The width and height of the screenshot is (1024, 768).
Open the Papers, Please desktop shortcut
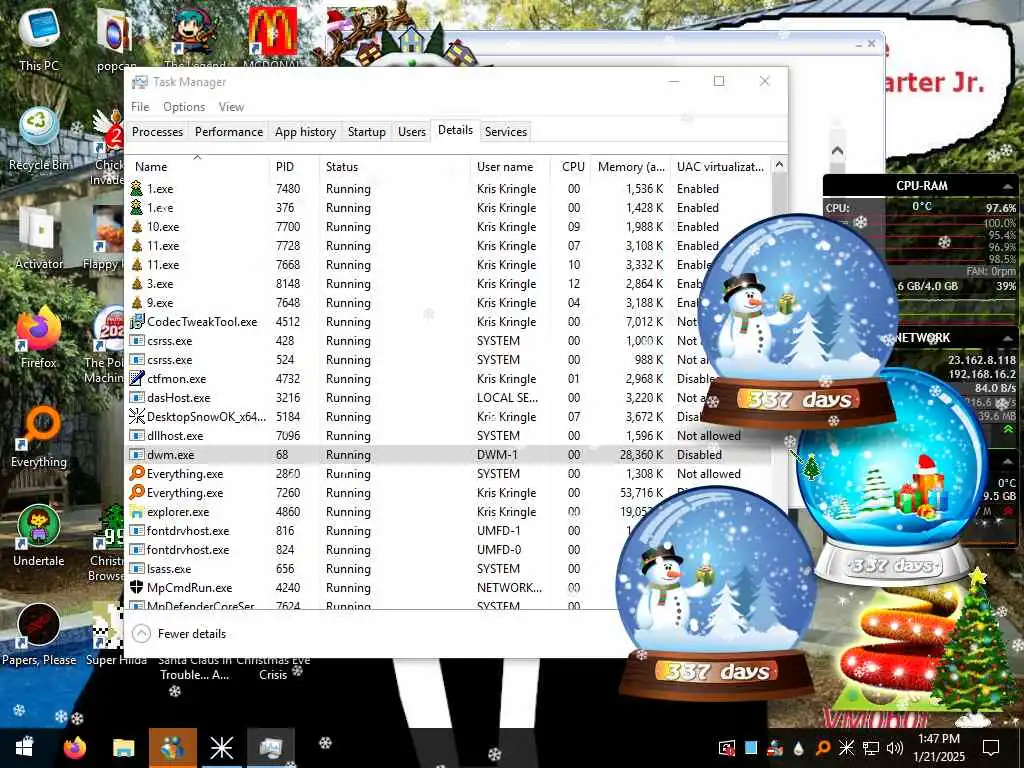(x=39, y=635)
